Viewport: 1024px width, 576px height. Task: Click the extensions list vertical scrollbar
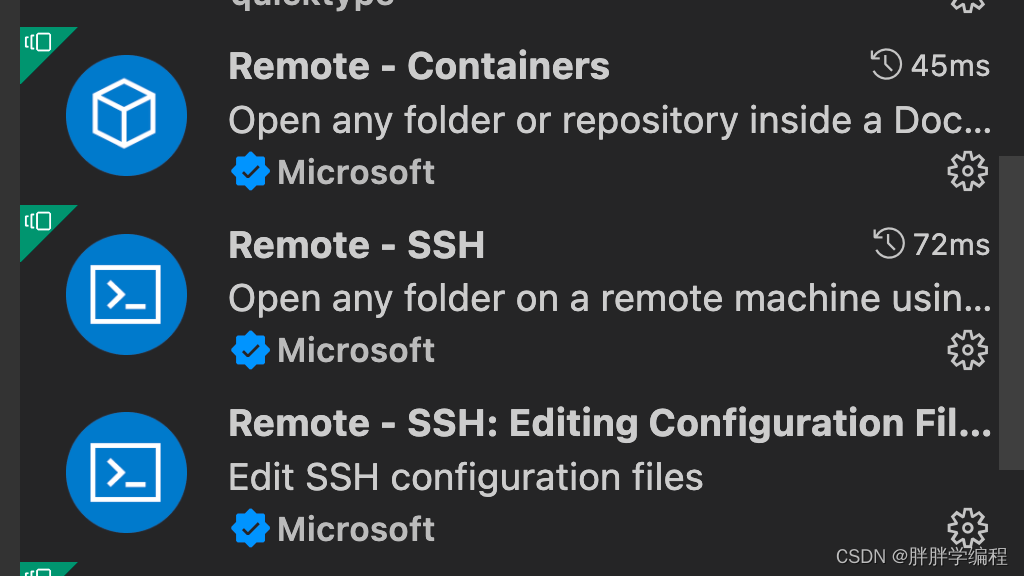1011,312
